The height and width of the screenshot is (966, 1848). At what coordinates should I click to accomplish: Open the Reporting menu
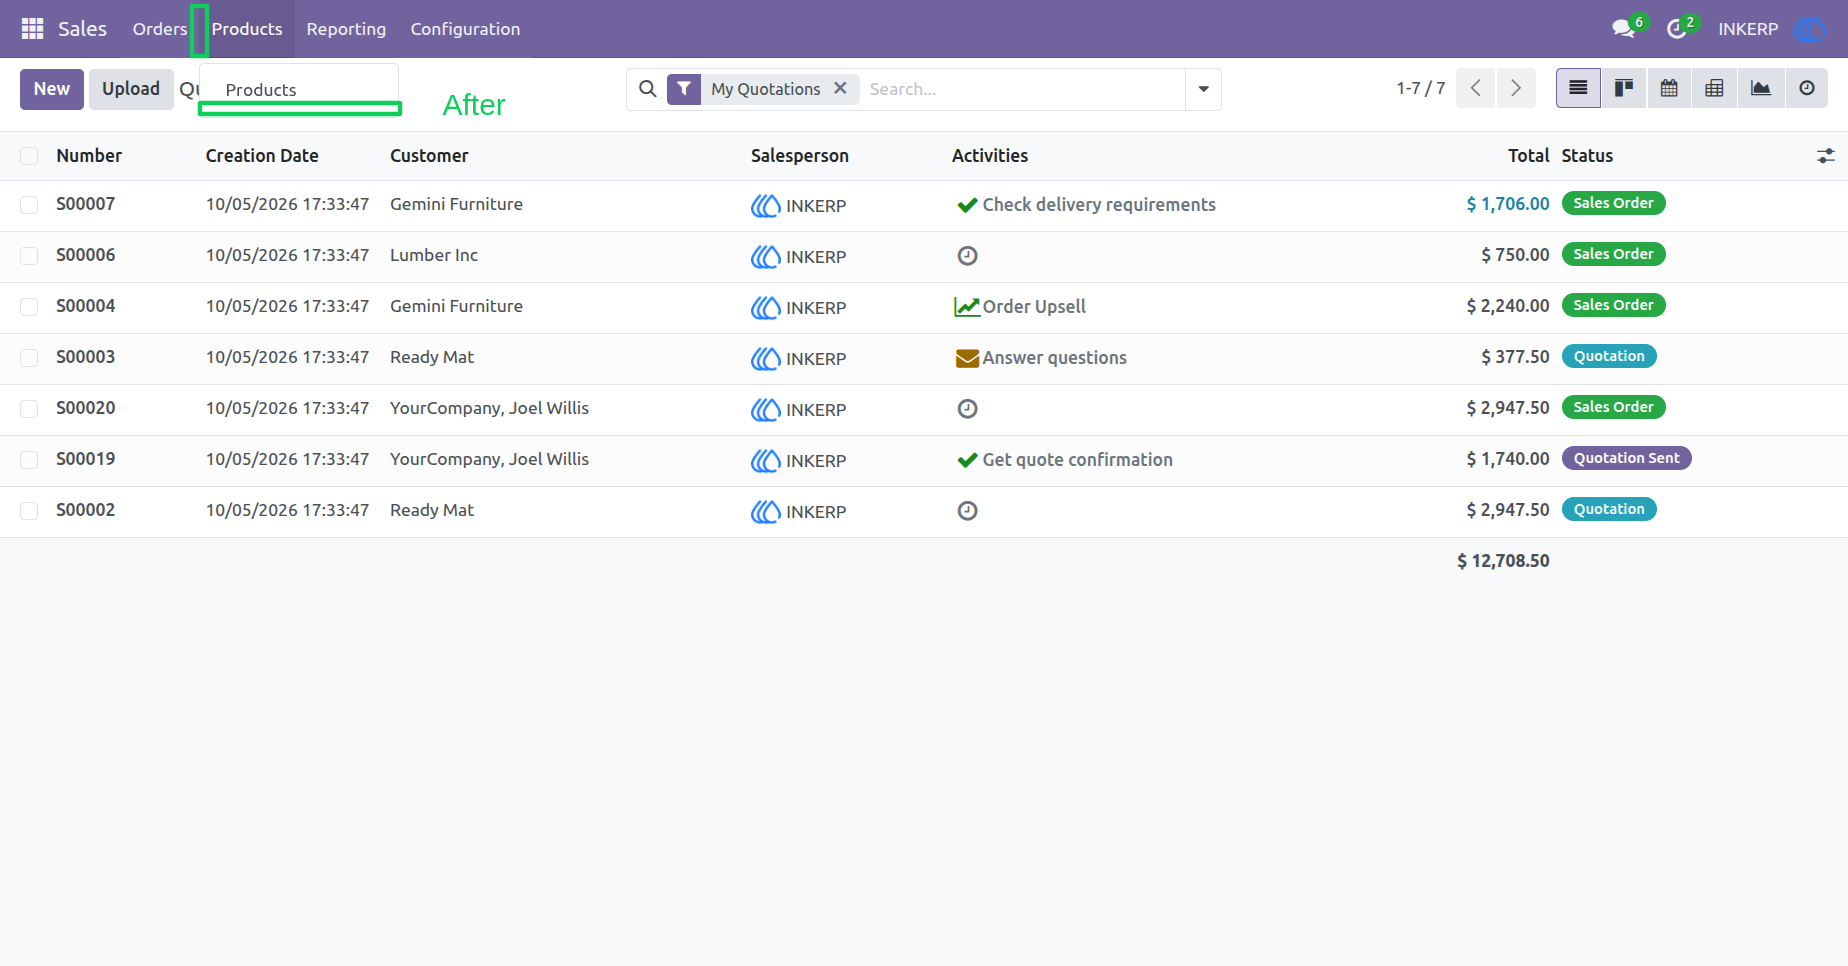tap(346, 29)
